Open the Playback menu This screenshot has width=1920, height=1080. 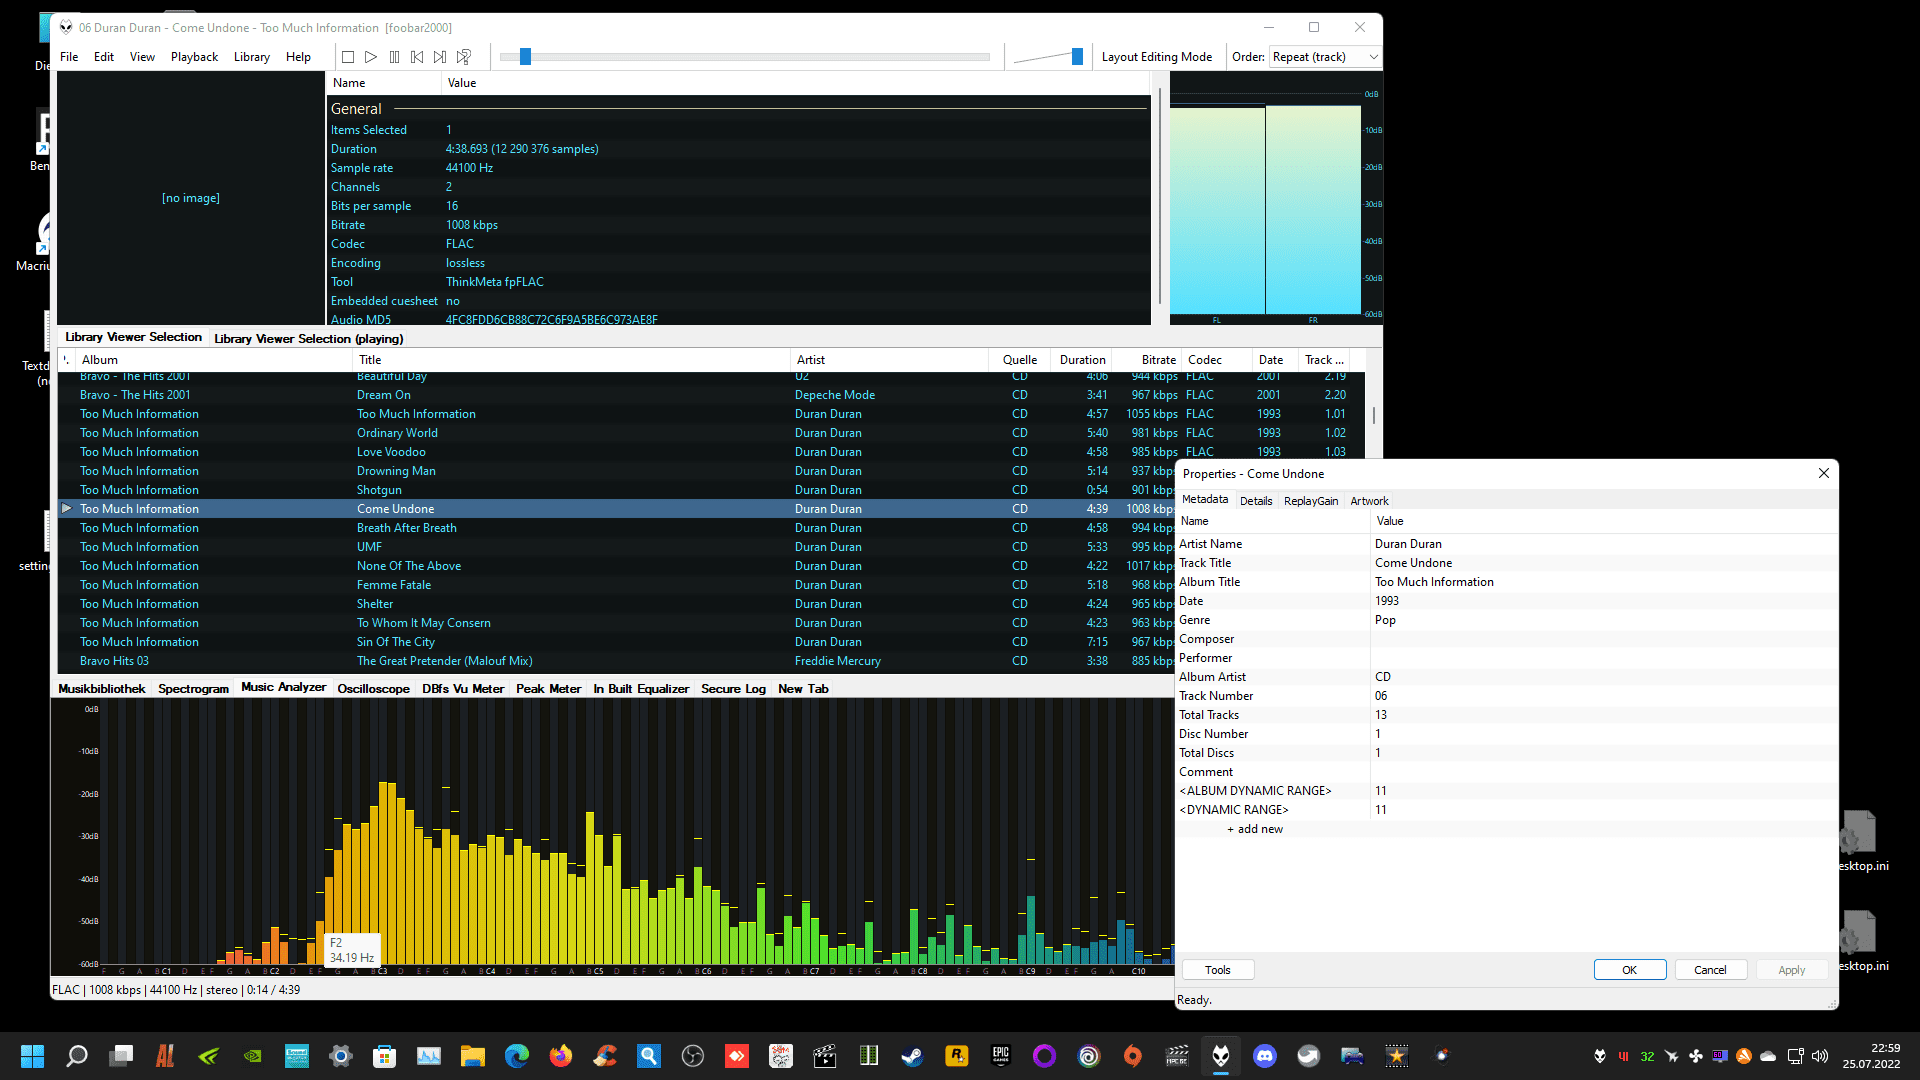[194, 57]
